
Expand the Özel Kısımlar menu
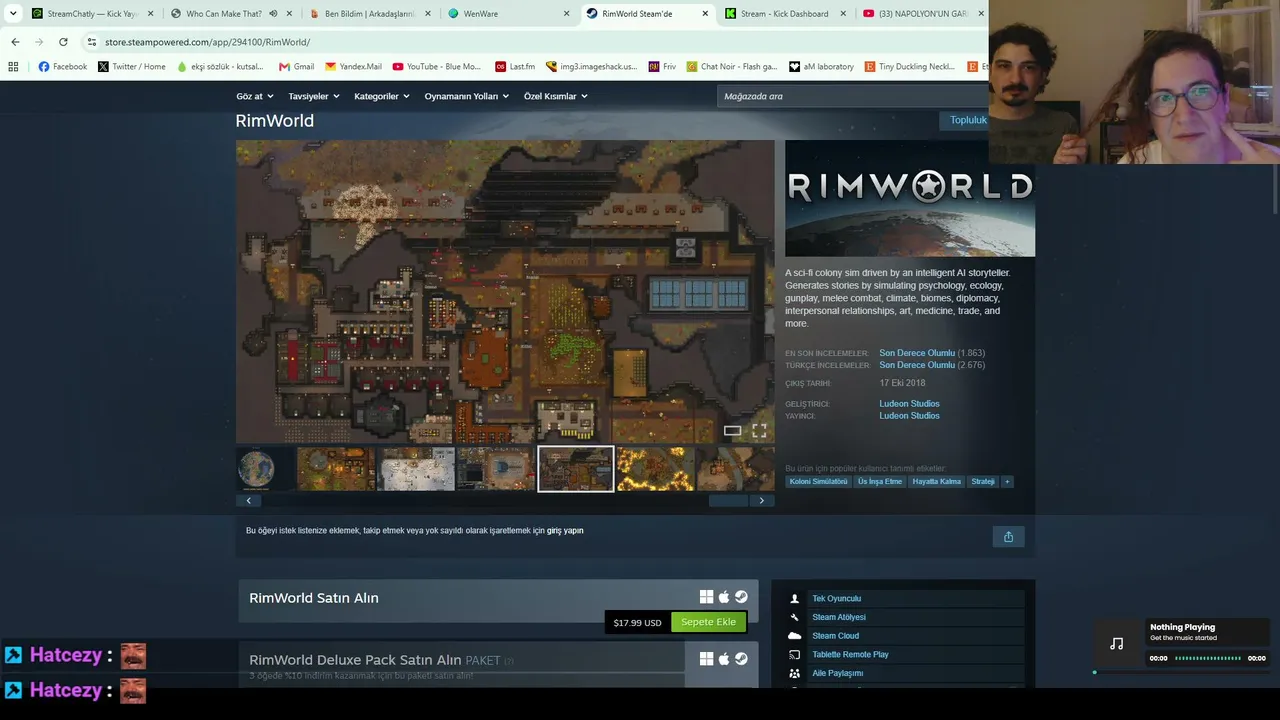tap(556, 96)
